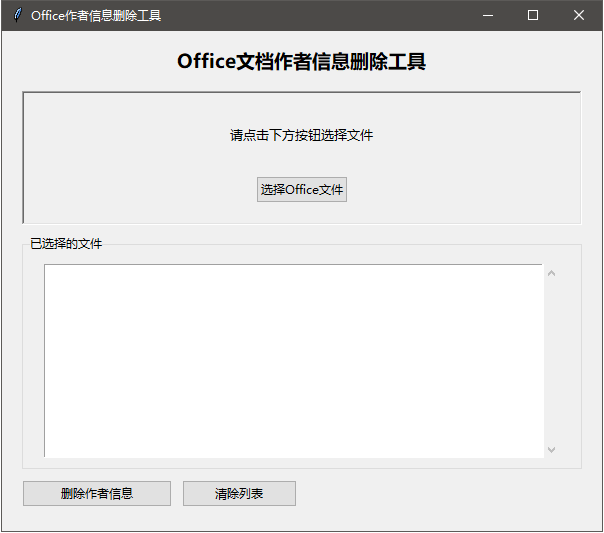The width and height of the screenshot is (604, 533).
Task: Click the text 请点击下方按钮选择文件
Action: point(301,135)
